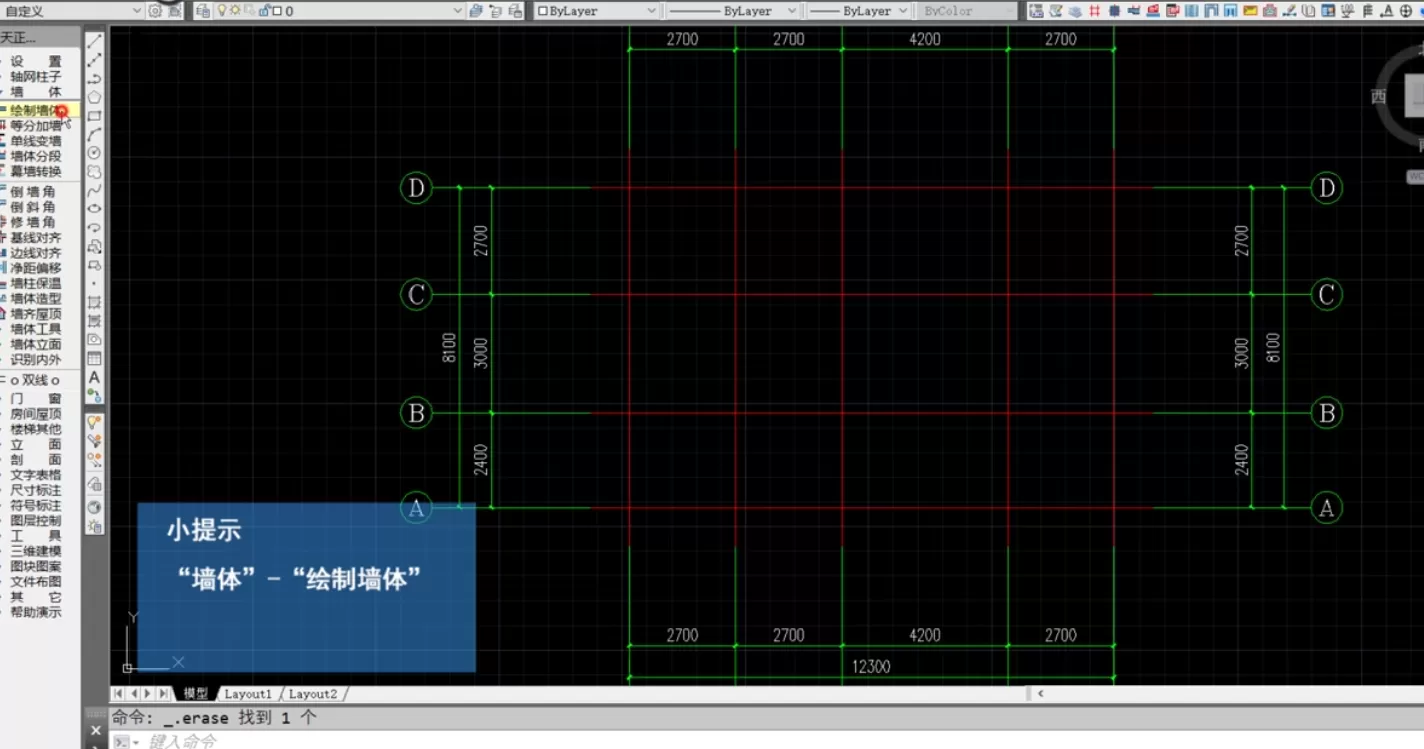Expand 墙体工具 submenu
This screenshot has height=749, width=1424.
pos(36,329)
